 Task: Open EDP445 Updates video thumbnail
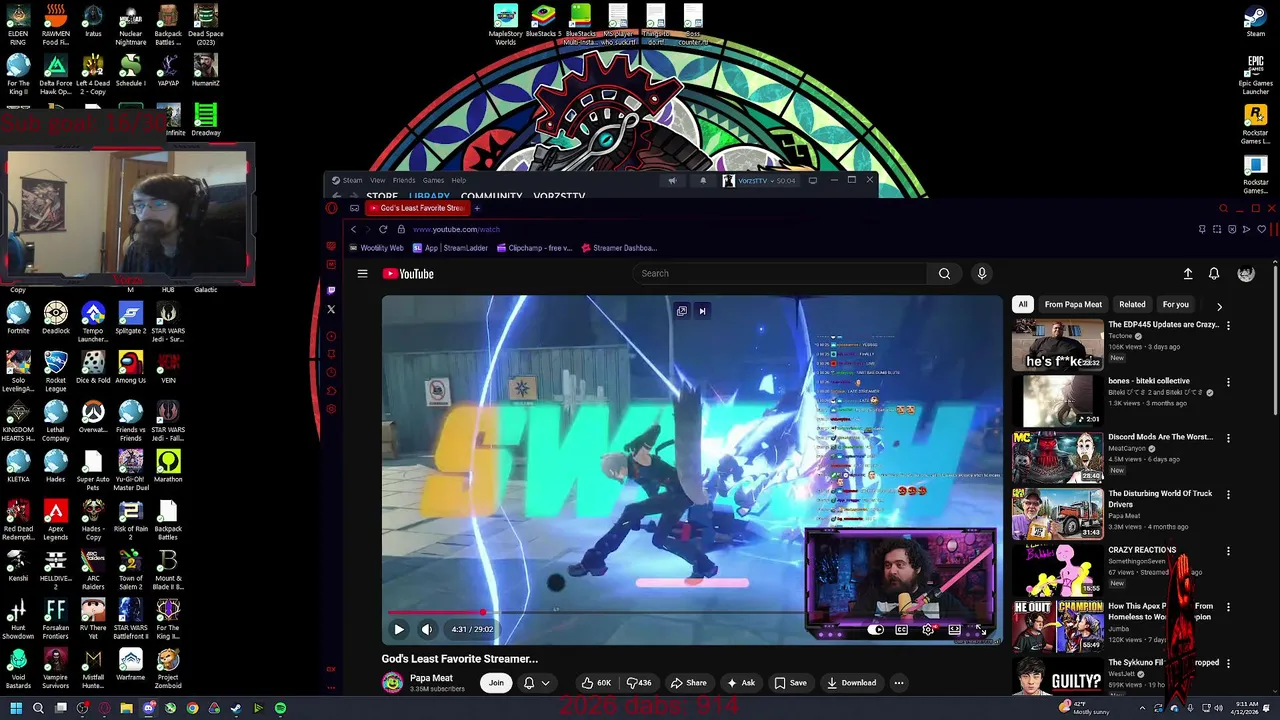(x=1057, y=345)
